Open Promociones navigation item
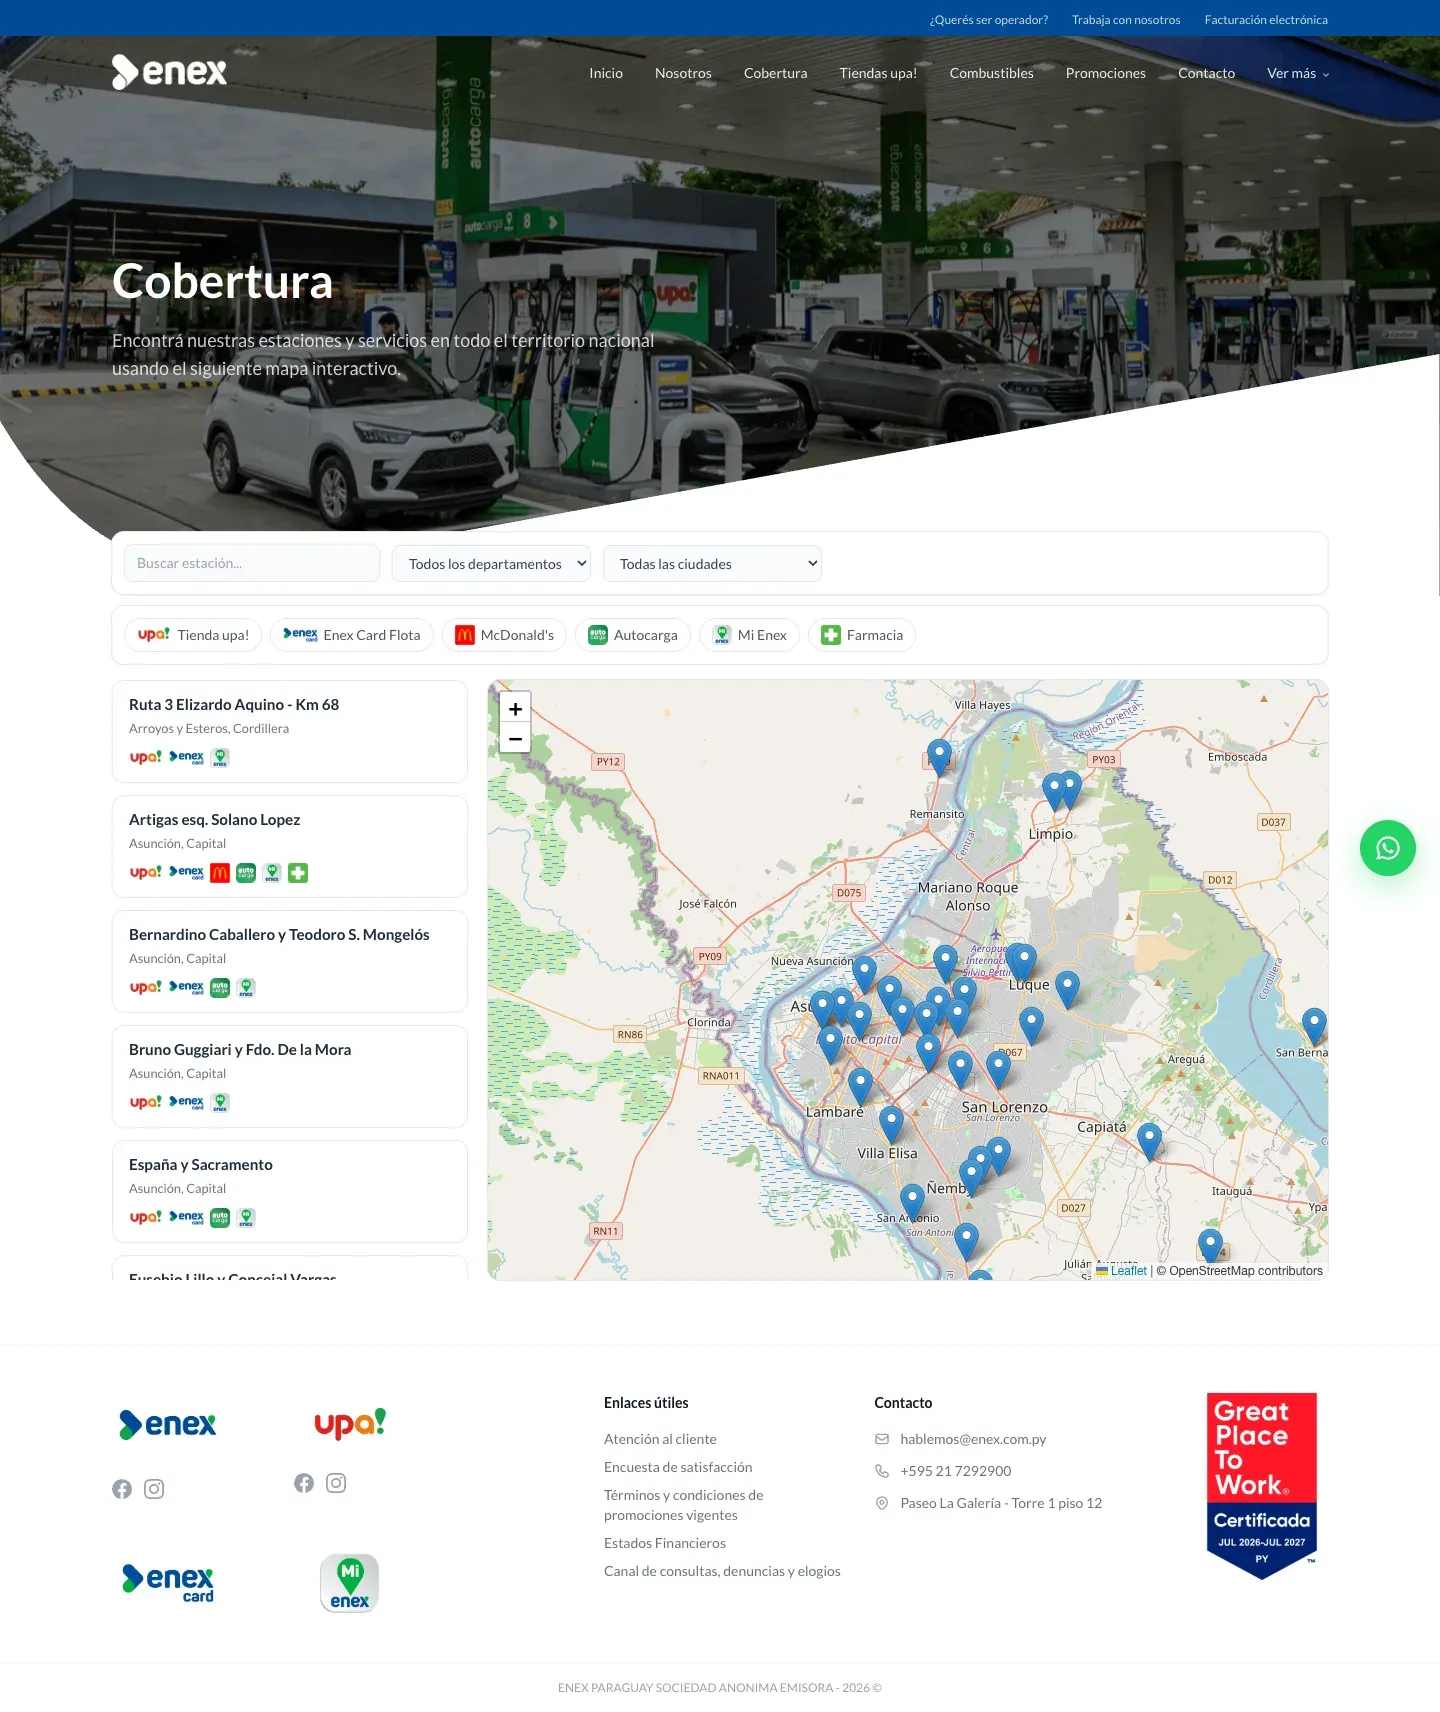Viewport: 1440px width, 1712px height. point(1106,73)
